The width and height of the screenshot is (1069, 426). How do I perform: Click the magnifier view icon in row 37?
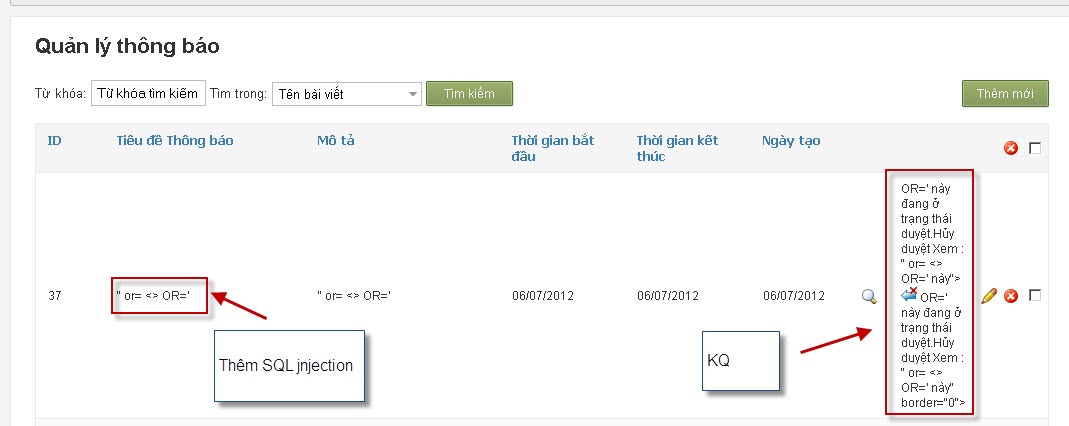tap(869, 296)
